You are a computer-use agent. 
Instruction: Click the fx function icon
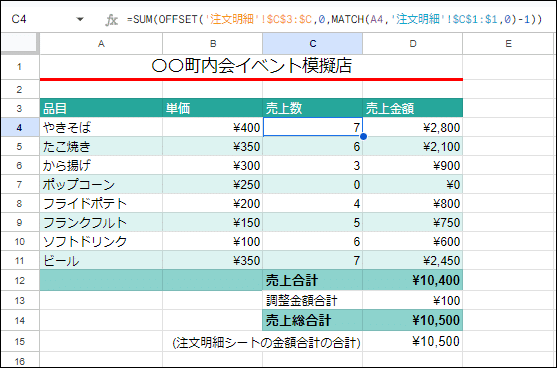[111, 20]
